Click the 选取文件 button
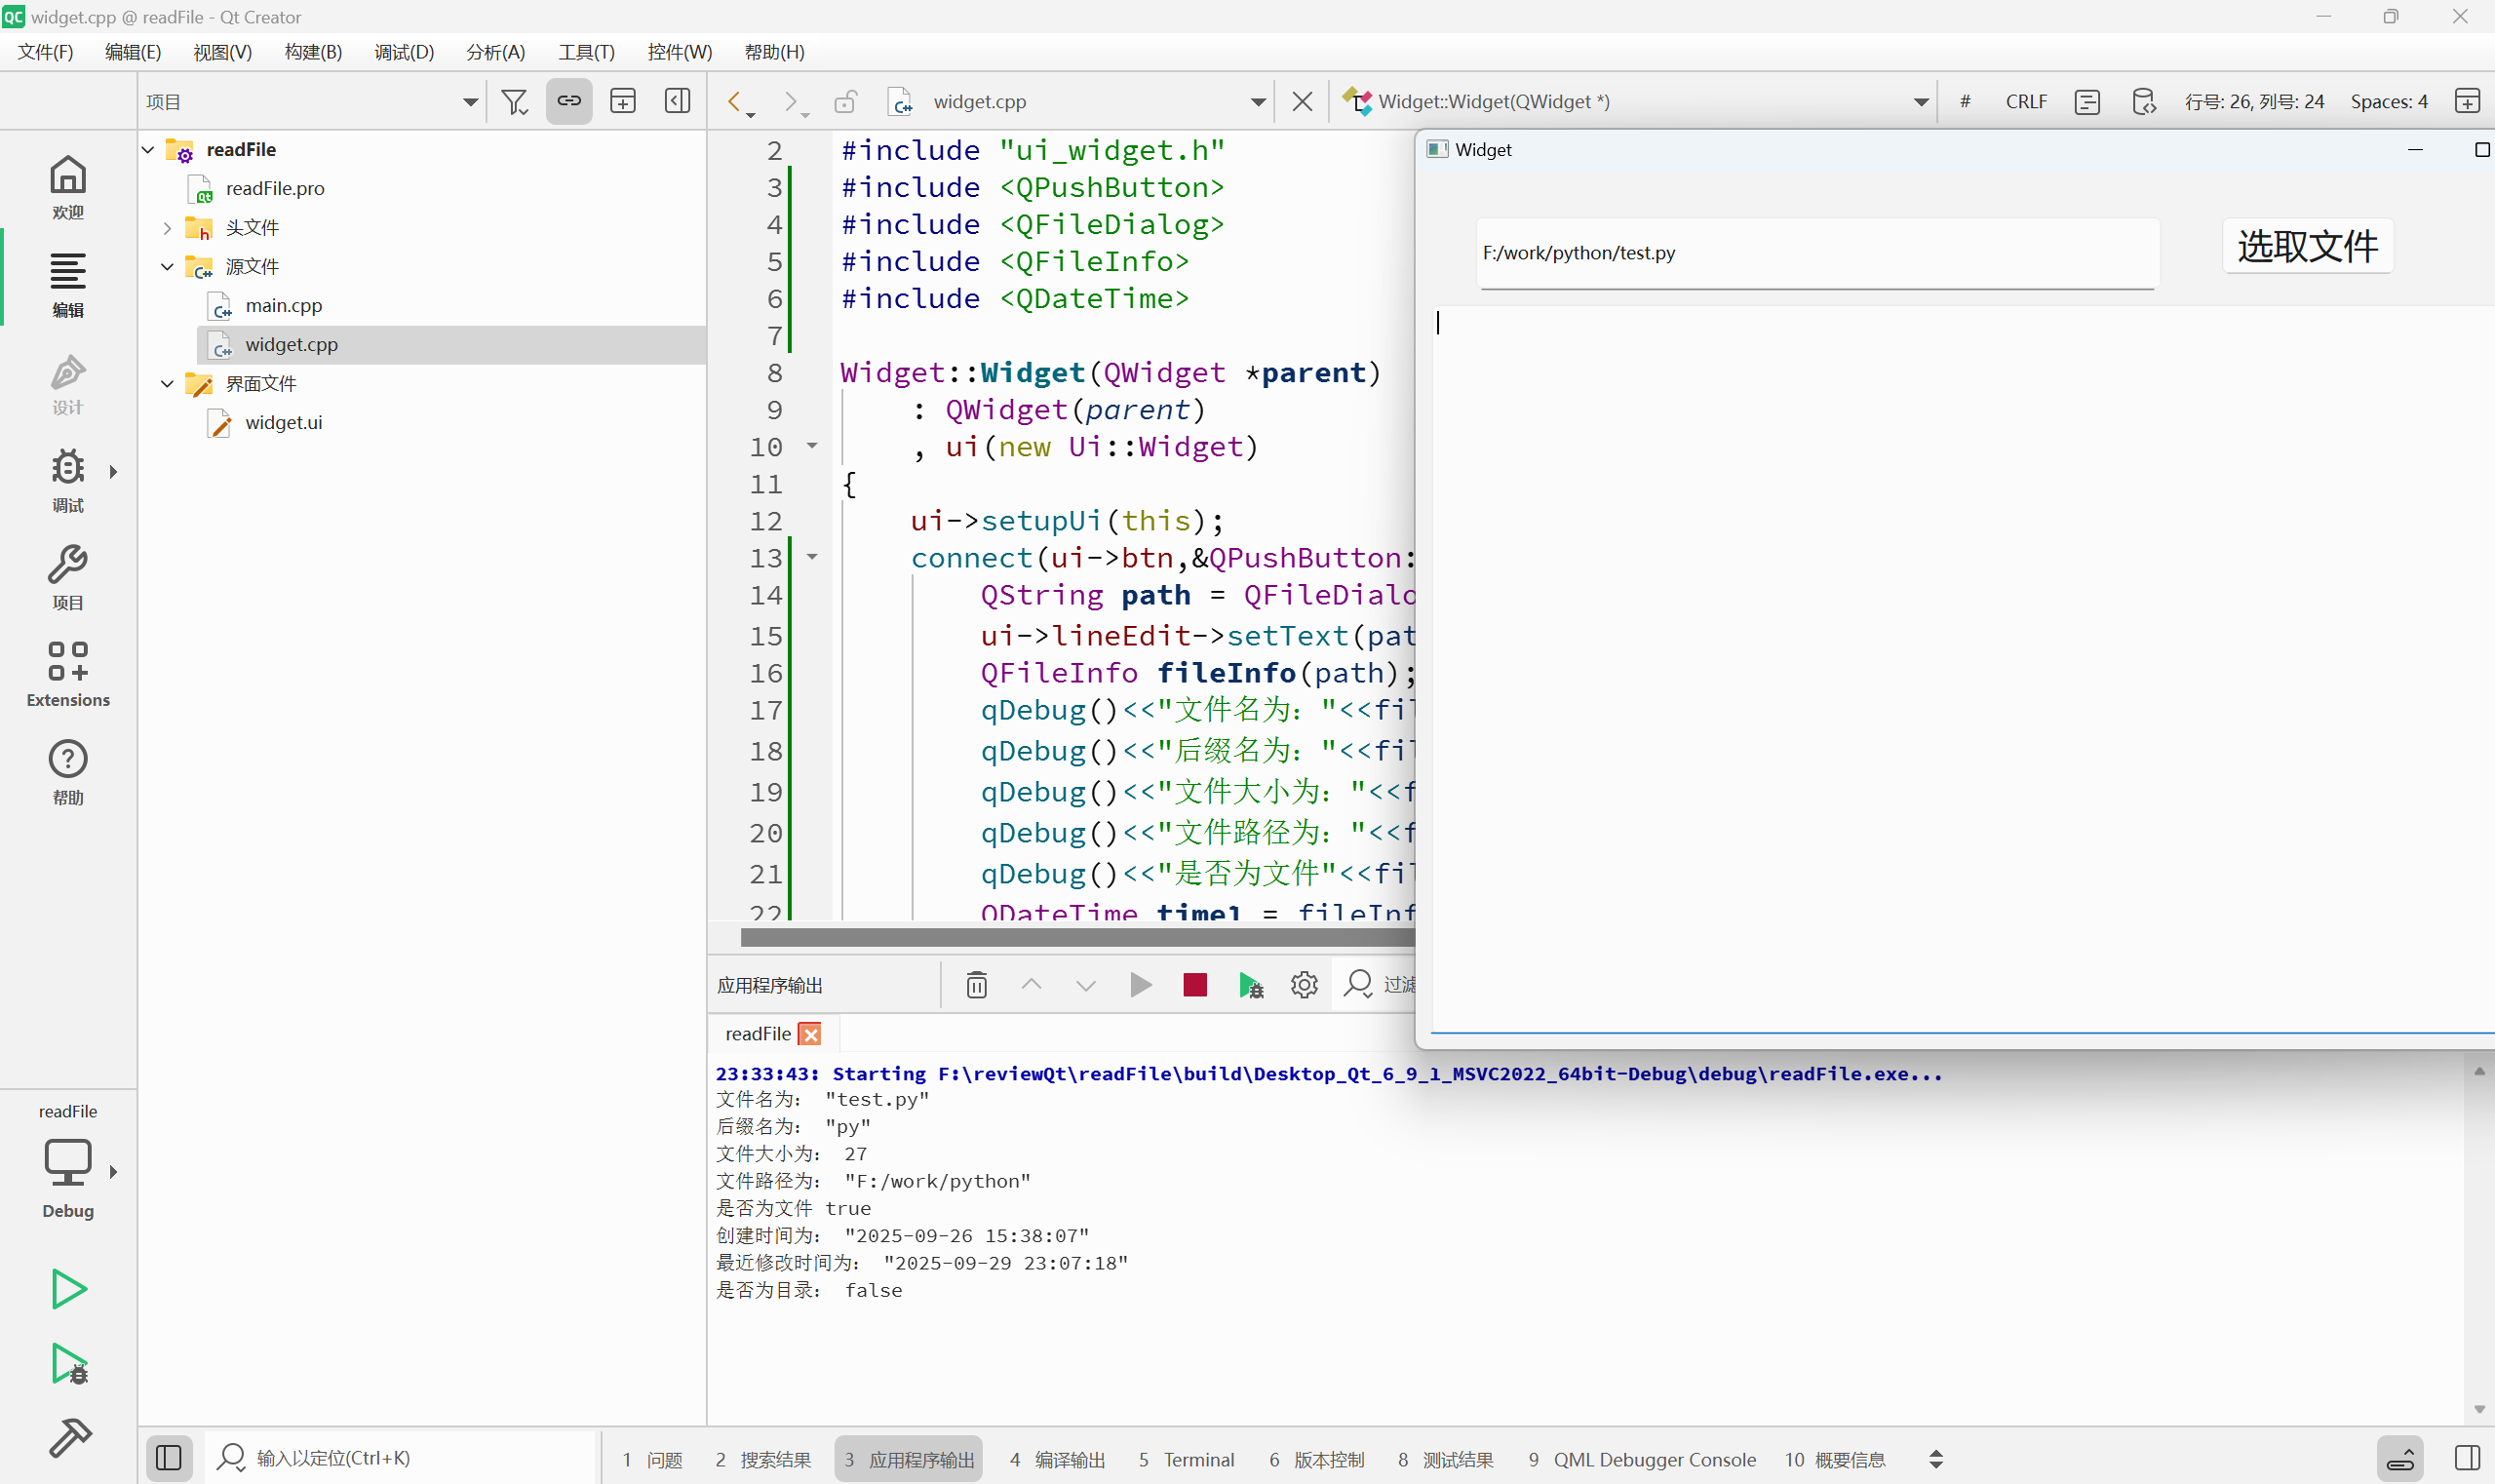The width and height of the screenshot is (2495, 1484). point(2307,246)
